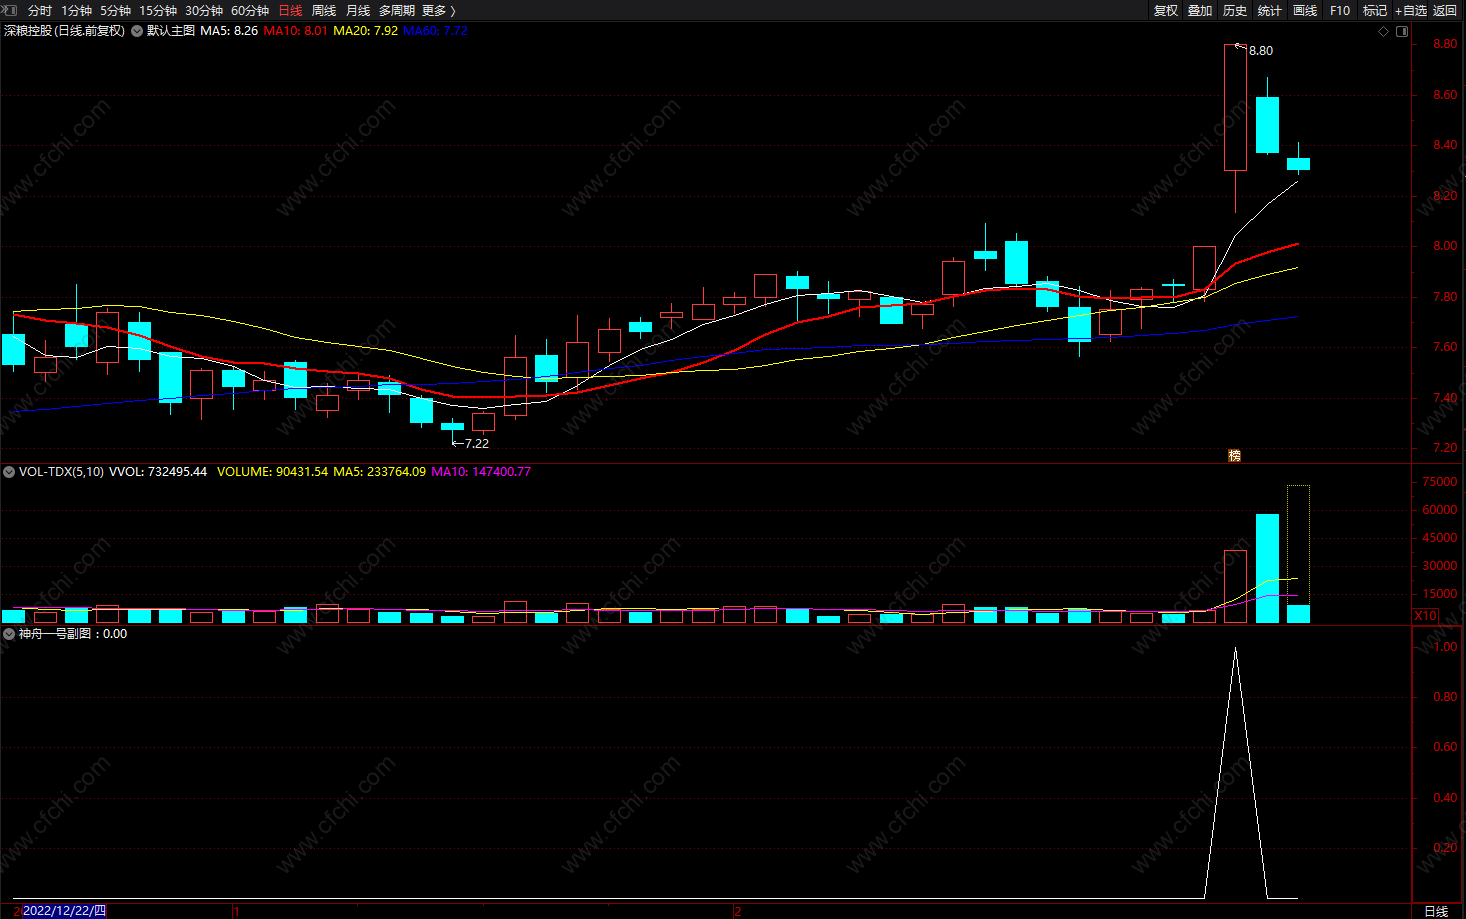The image size is (1466, 919).
Task: Expand the 神舟一号副图 indicator dropdown arrow
Action: pos(9,634)
